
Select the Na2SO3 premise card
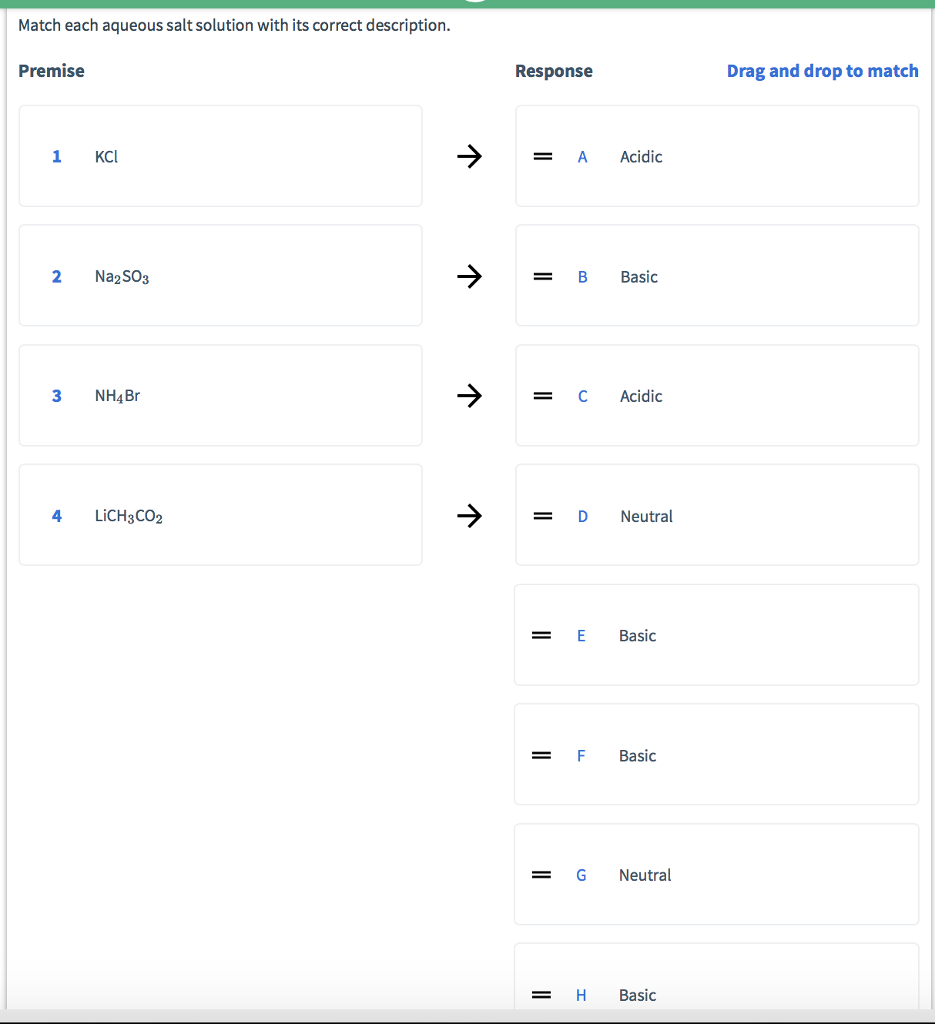220,276
